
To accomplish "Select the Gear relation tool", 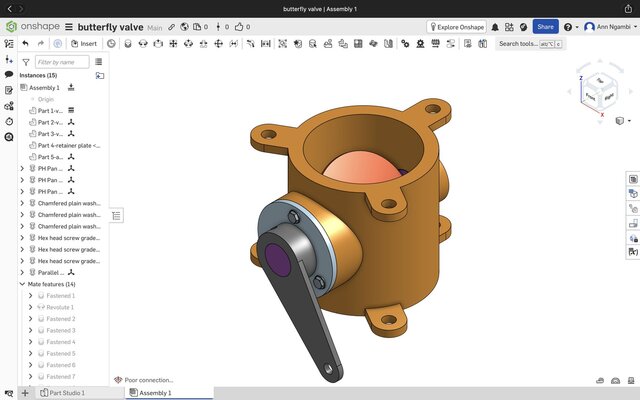I will point(405,44).
